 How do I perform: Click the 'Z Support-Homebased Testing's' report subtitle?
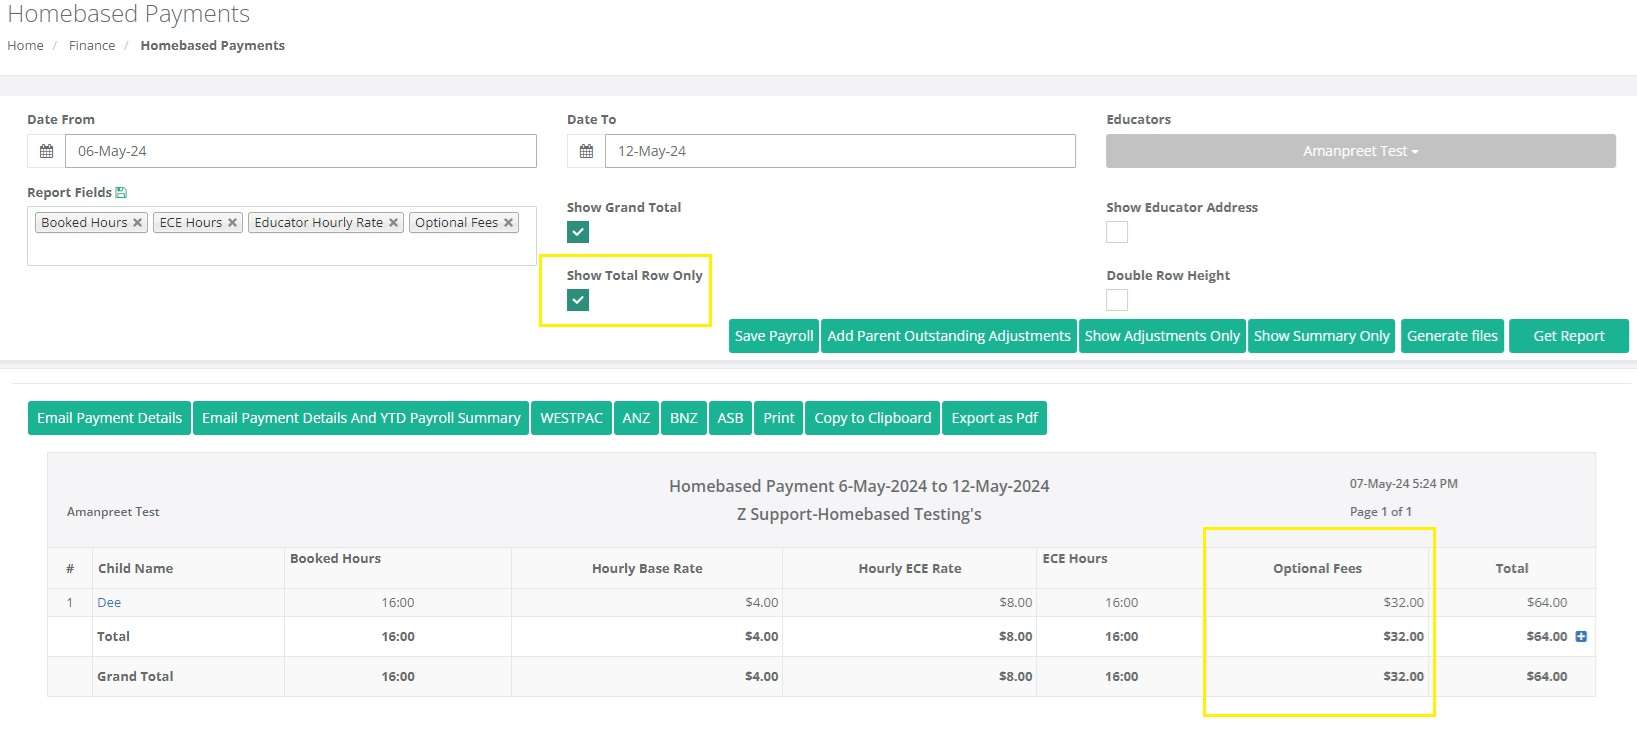click(x=859, y=514)
